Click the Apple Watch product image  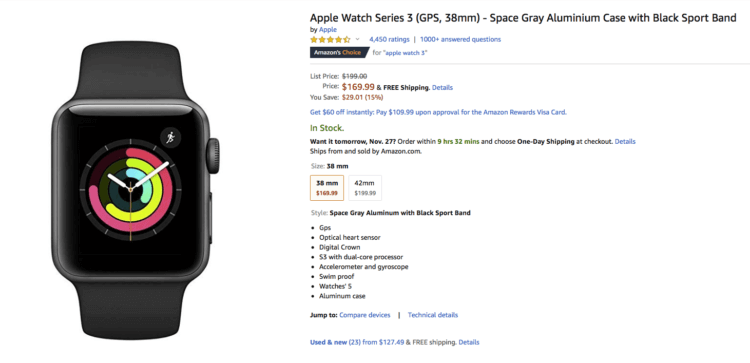(x=135, y=190)
